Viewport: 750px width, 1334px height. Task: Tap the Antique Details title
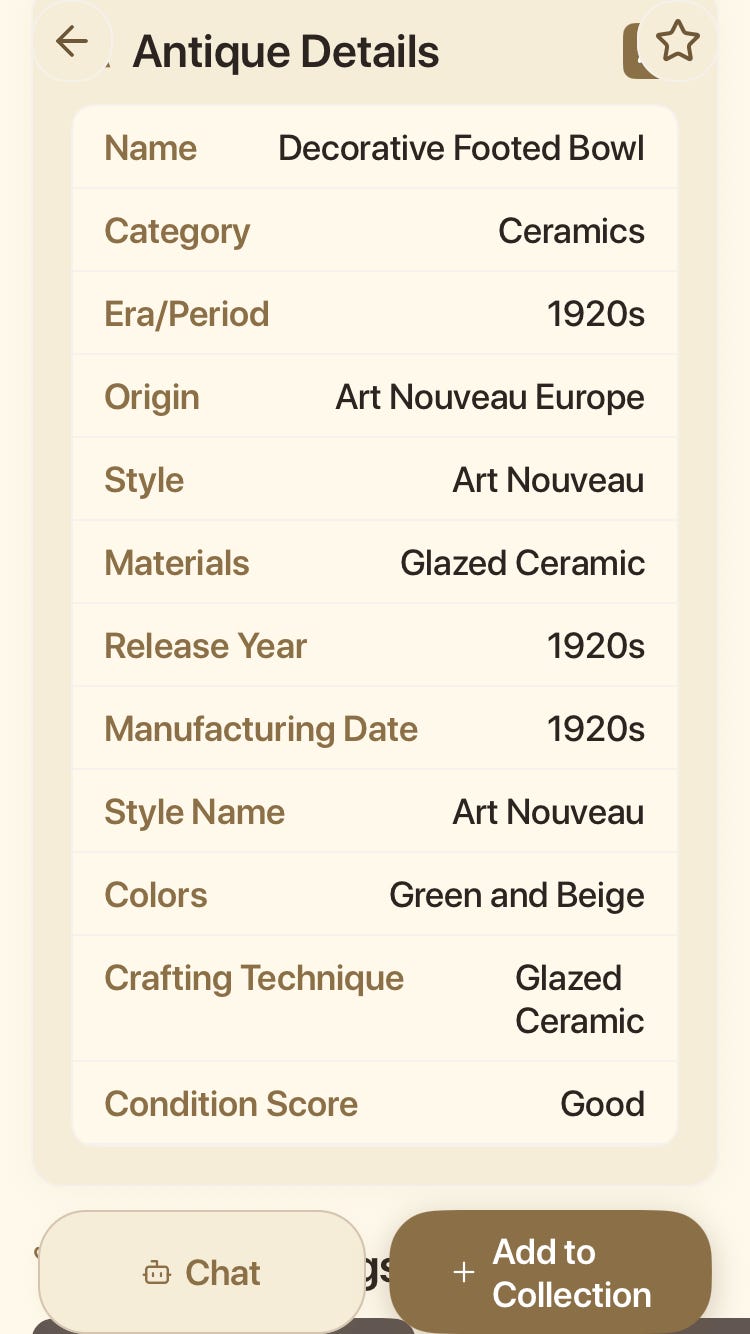(x=286, y=50)
